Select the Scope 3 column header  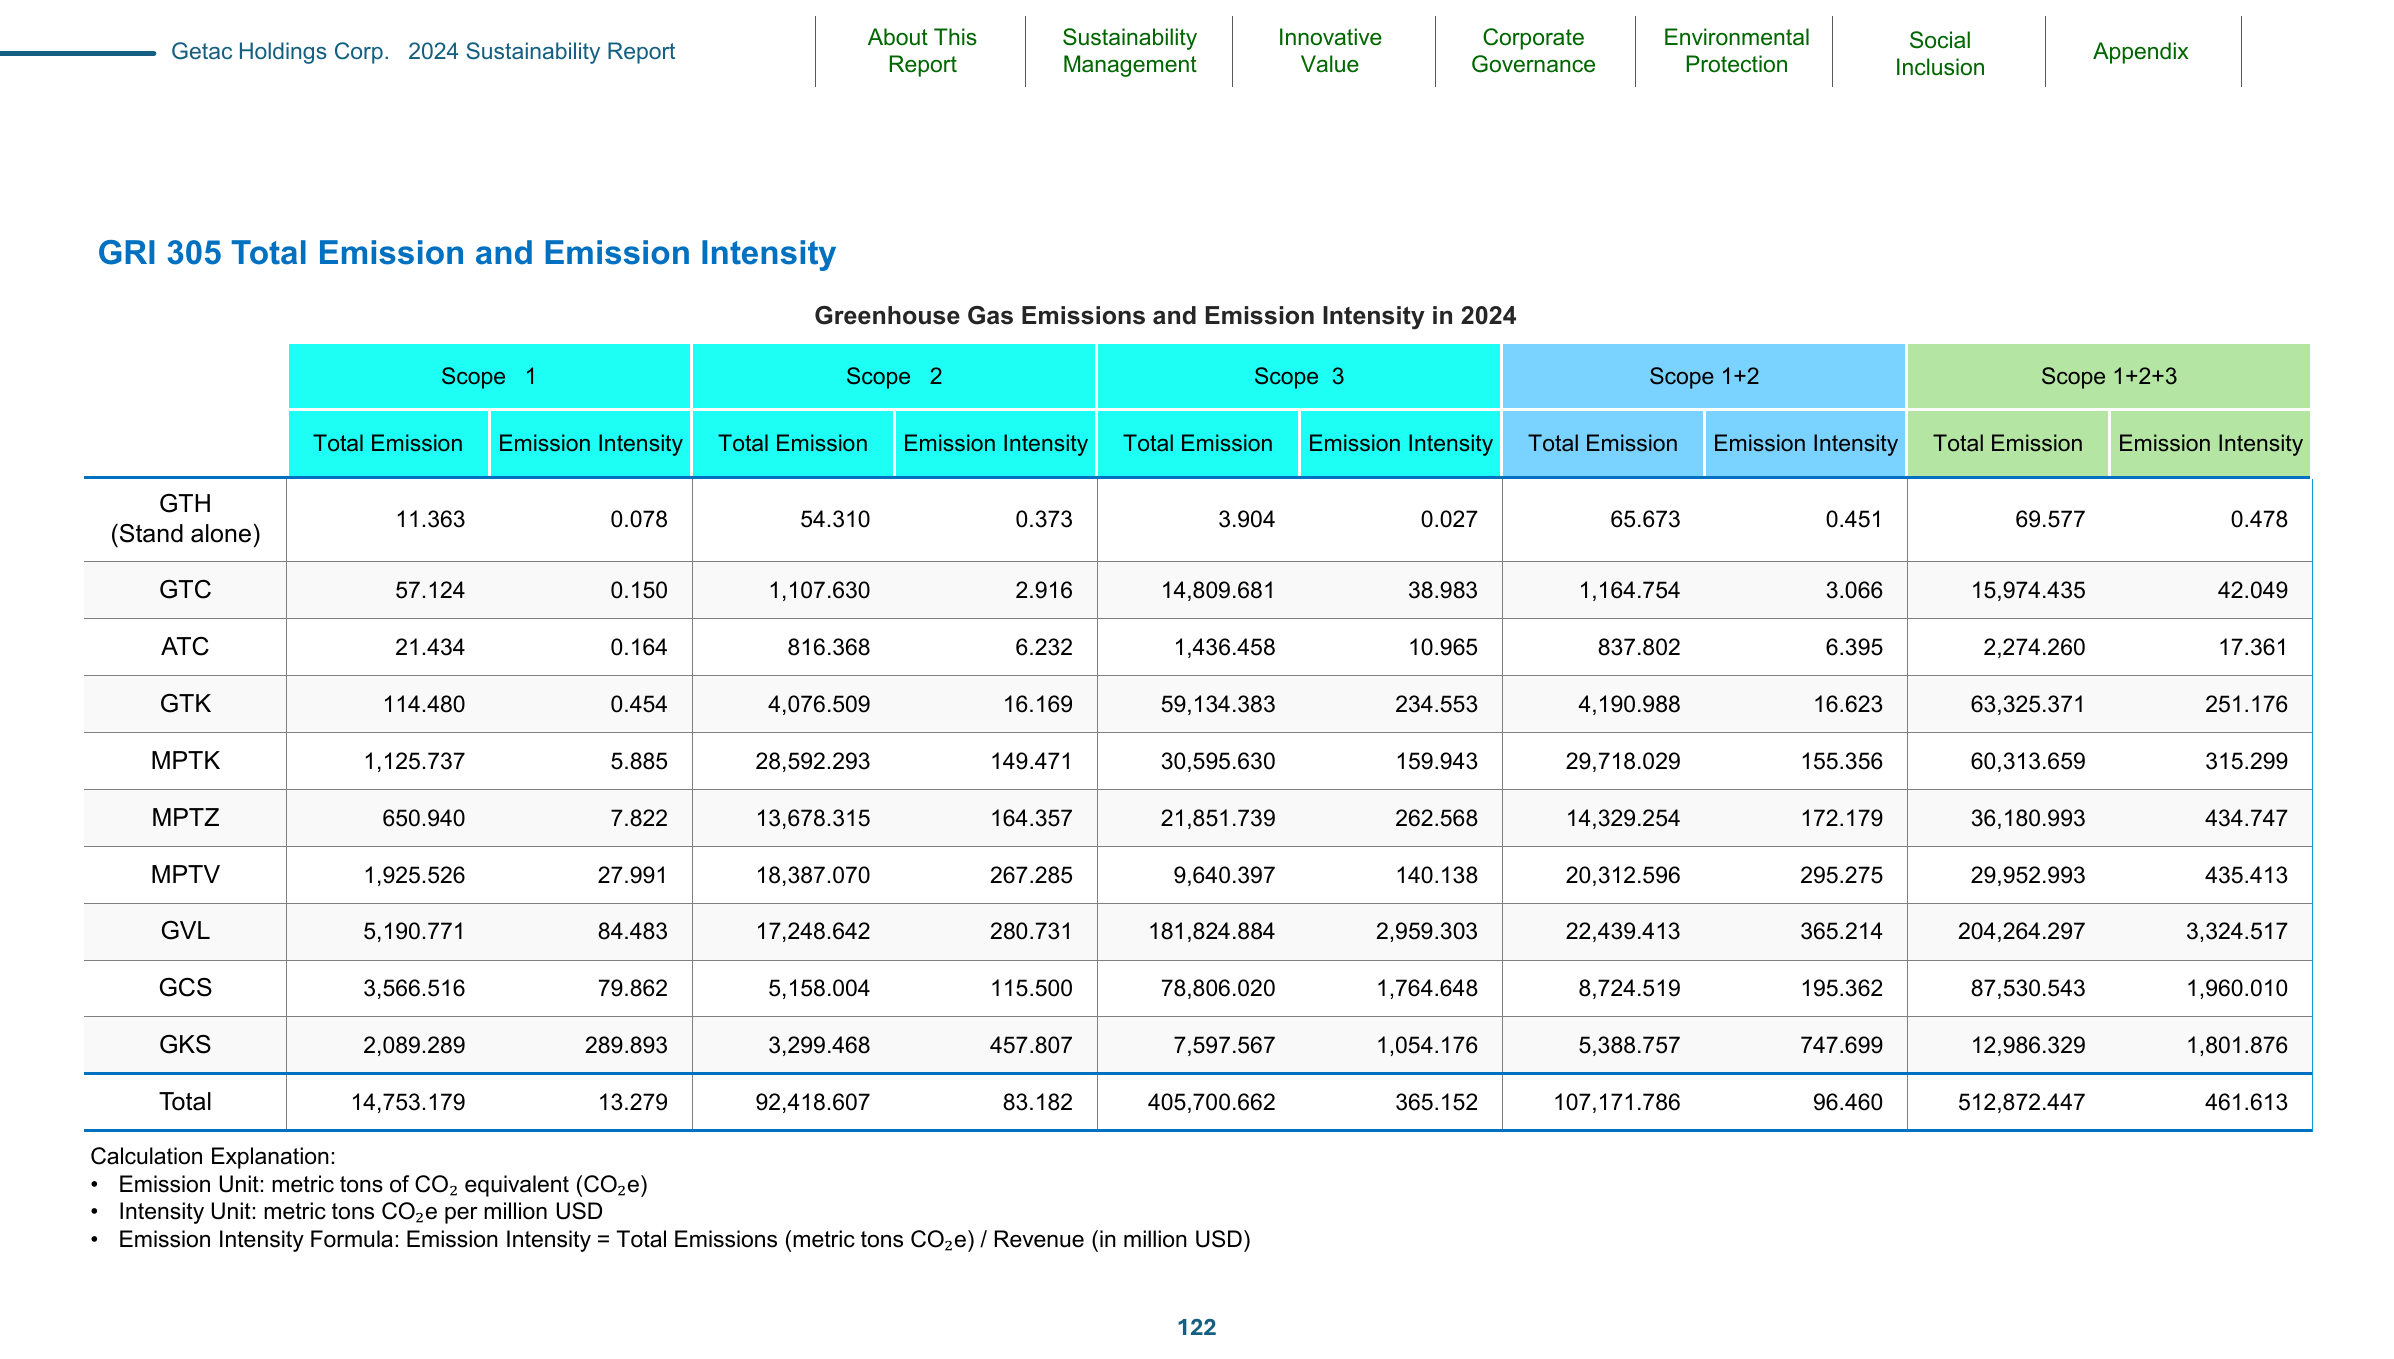(1299, 376)
